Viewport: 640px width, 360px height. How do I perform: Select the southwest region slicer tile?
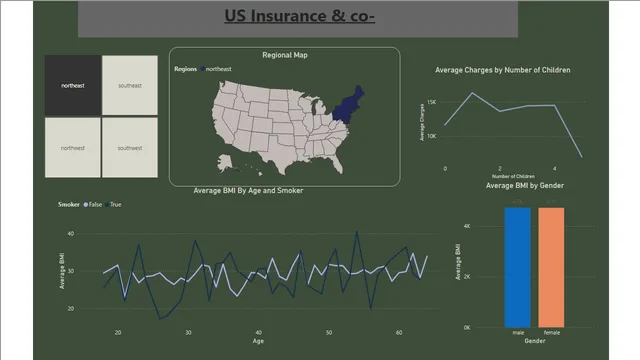(x=130, y=148)
